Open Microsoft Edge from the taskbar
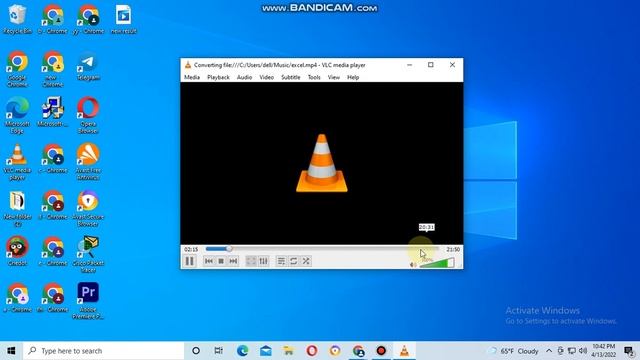 pos(242,351)
